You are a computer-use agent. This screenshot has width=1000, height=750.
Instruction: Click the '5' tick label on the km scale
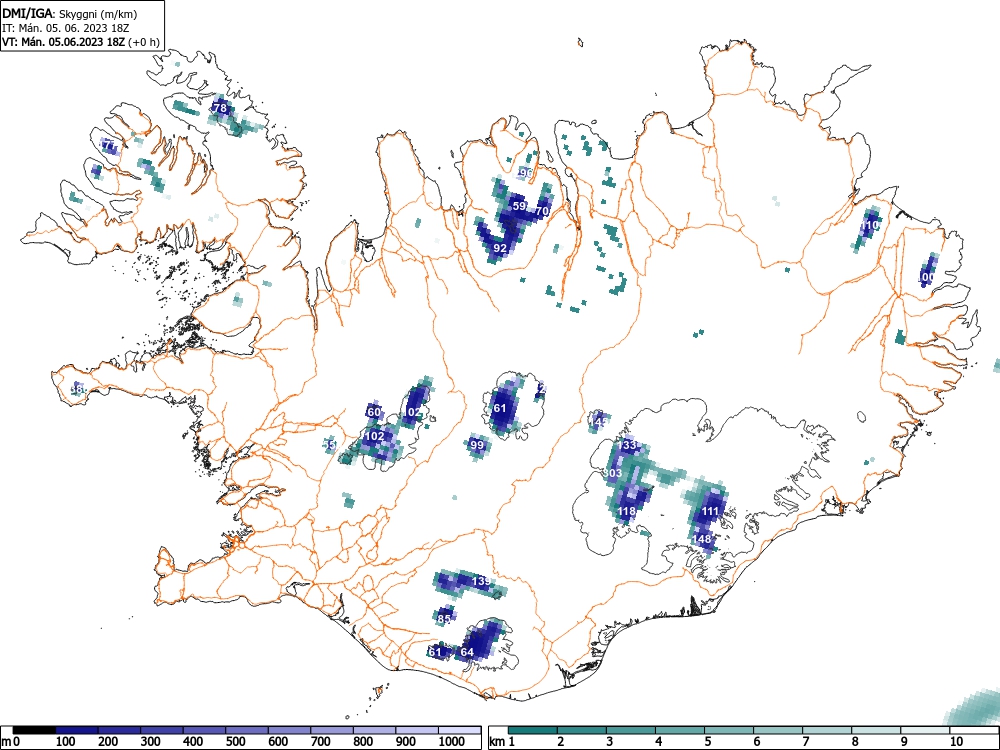pyautogui.click(x=708, y=742)
